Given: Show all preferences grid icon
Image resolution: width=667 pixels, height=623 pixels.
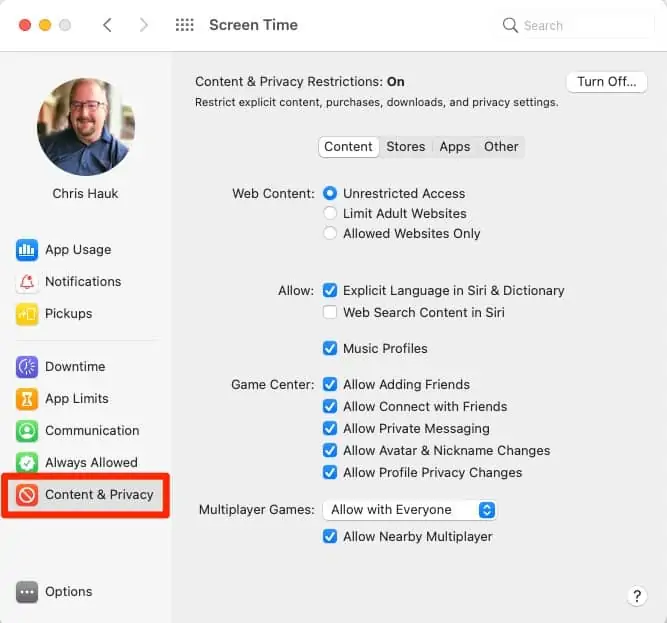Looking at the screenshot, I should [x=185, y=25].
